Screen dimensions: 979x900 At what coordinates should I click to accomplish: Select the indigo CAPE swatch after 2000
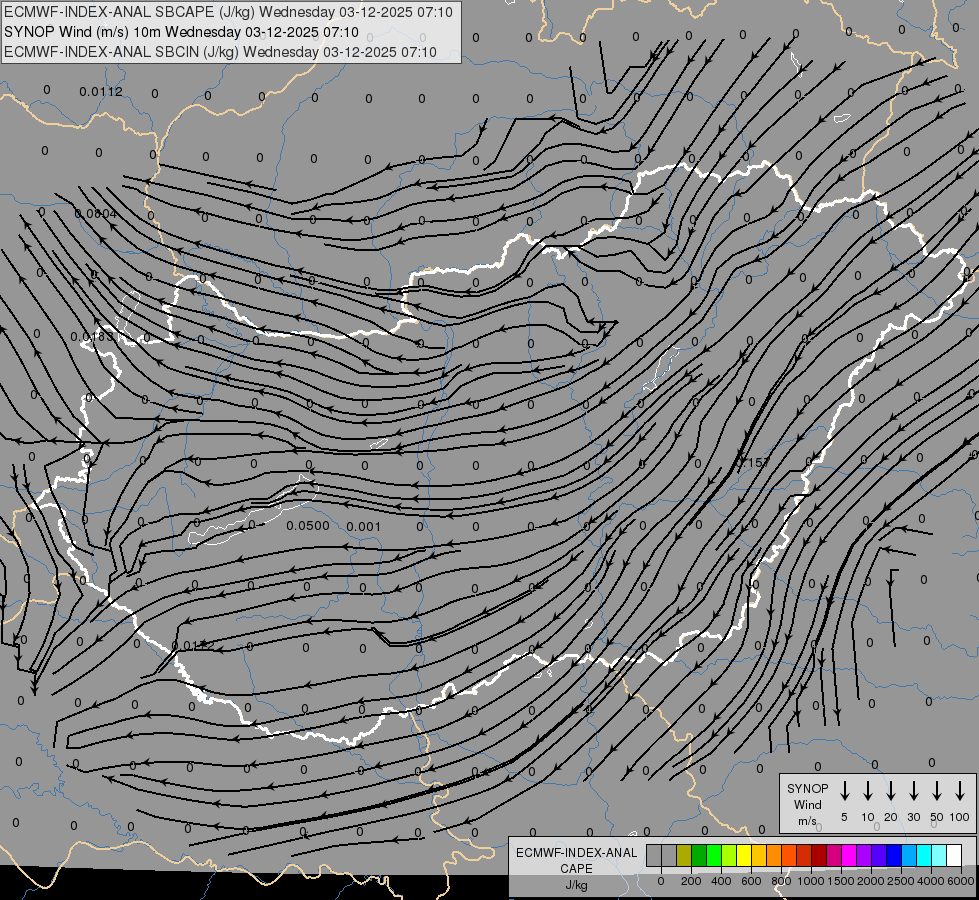click(878, 855)
